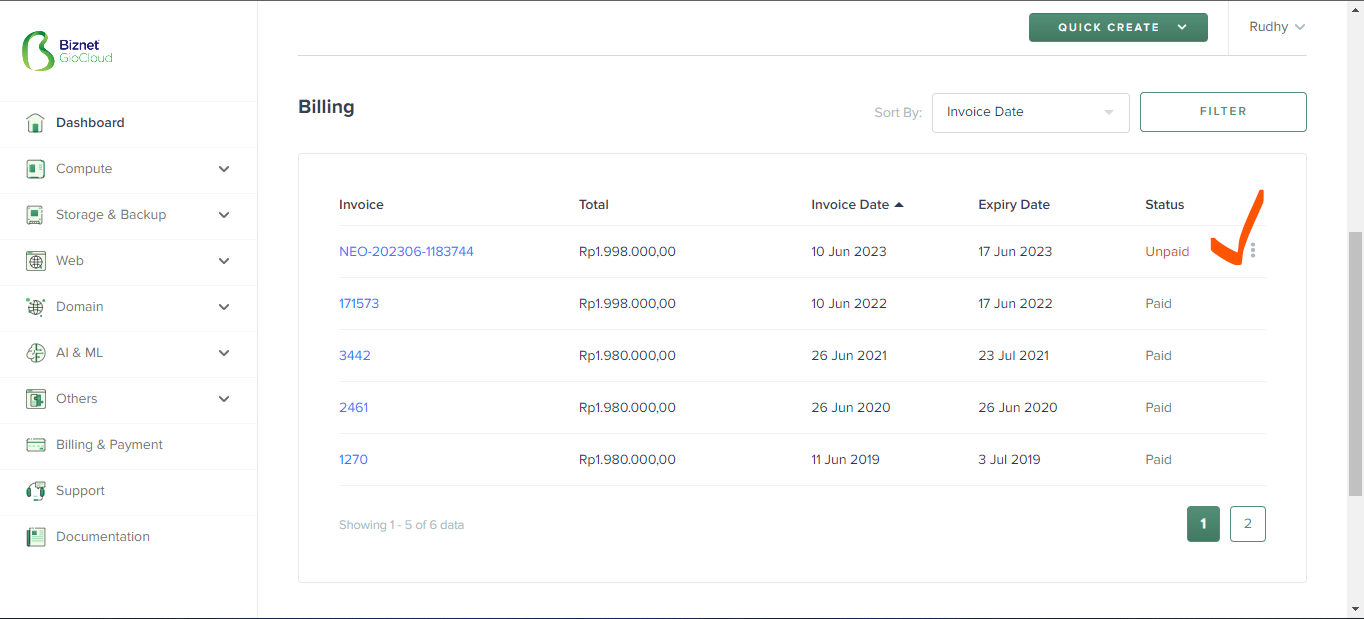Click the Web globe icon
Viewport: 1364px width, 619px height.
pos(35,261)
